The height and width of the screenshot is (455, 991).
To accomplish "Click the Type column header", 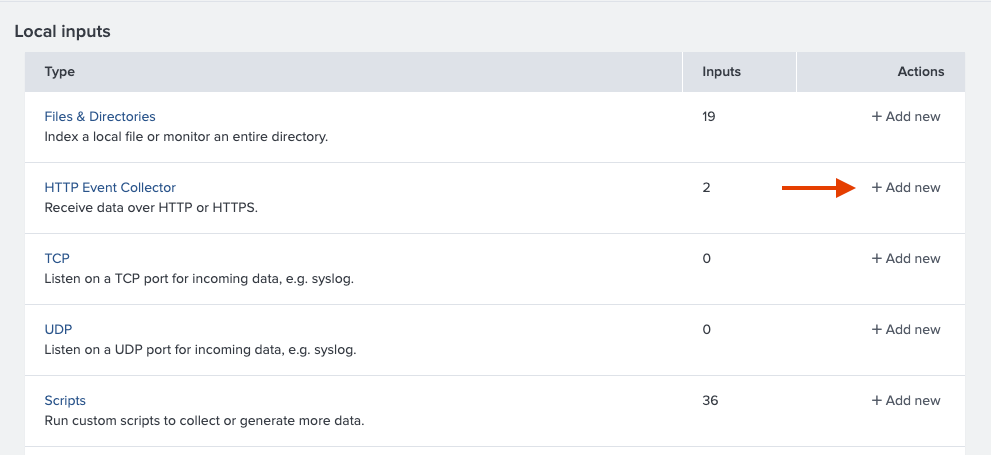I will tap(60, 72).
